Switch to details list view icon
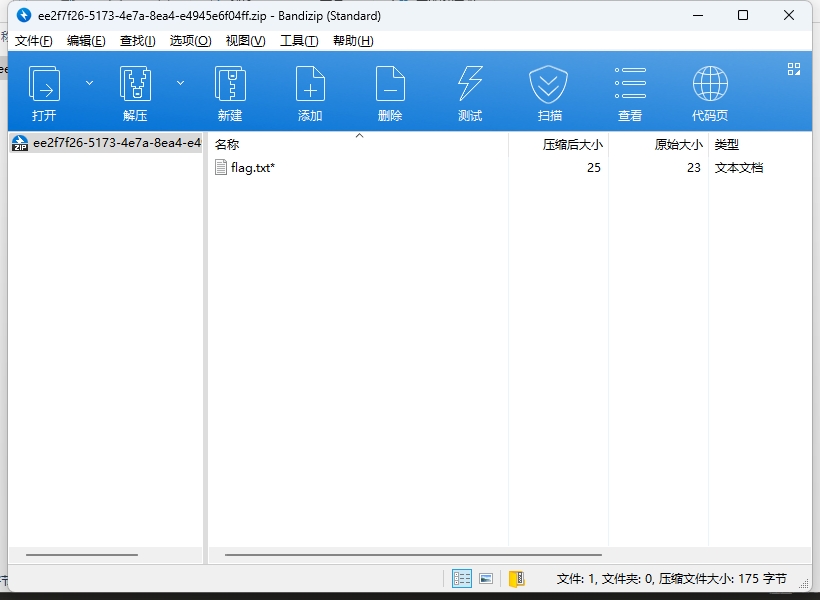Viewport: 820px width, 600px height. coord(462,579)
